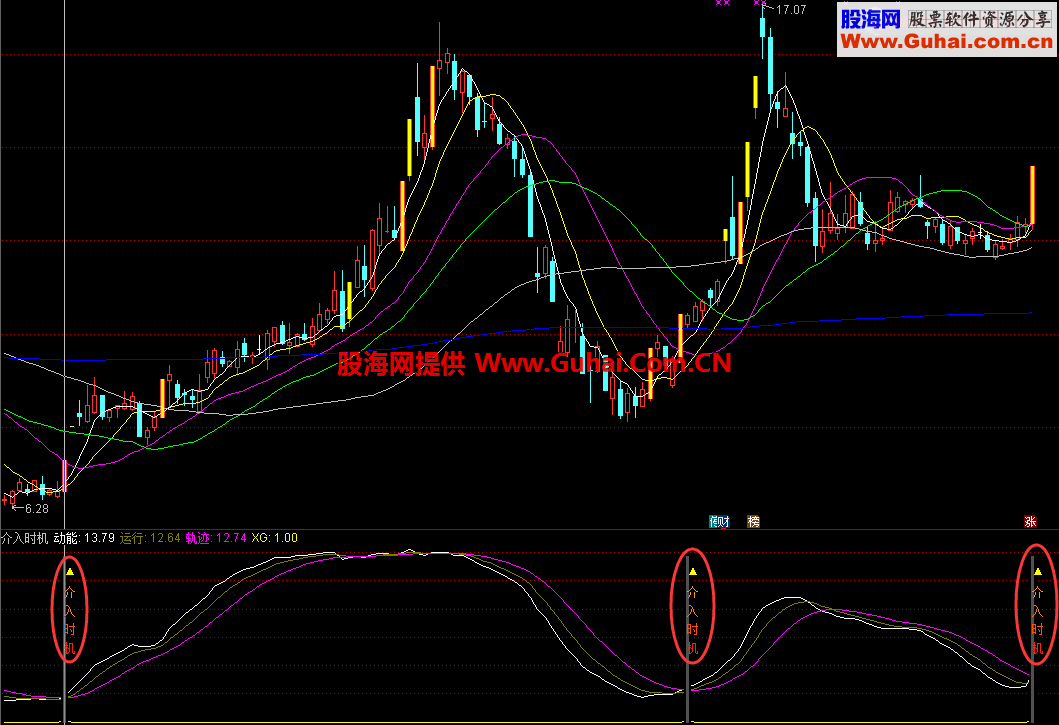Click the 6.28 low price label
This screenshot has width=1059, height=725.
pos(37,509)
